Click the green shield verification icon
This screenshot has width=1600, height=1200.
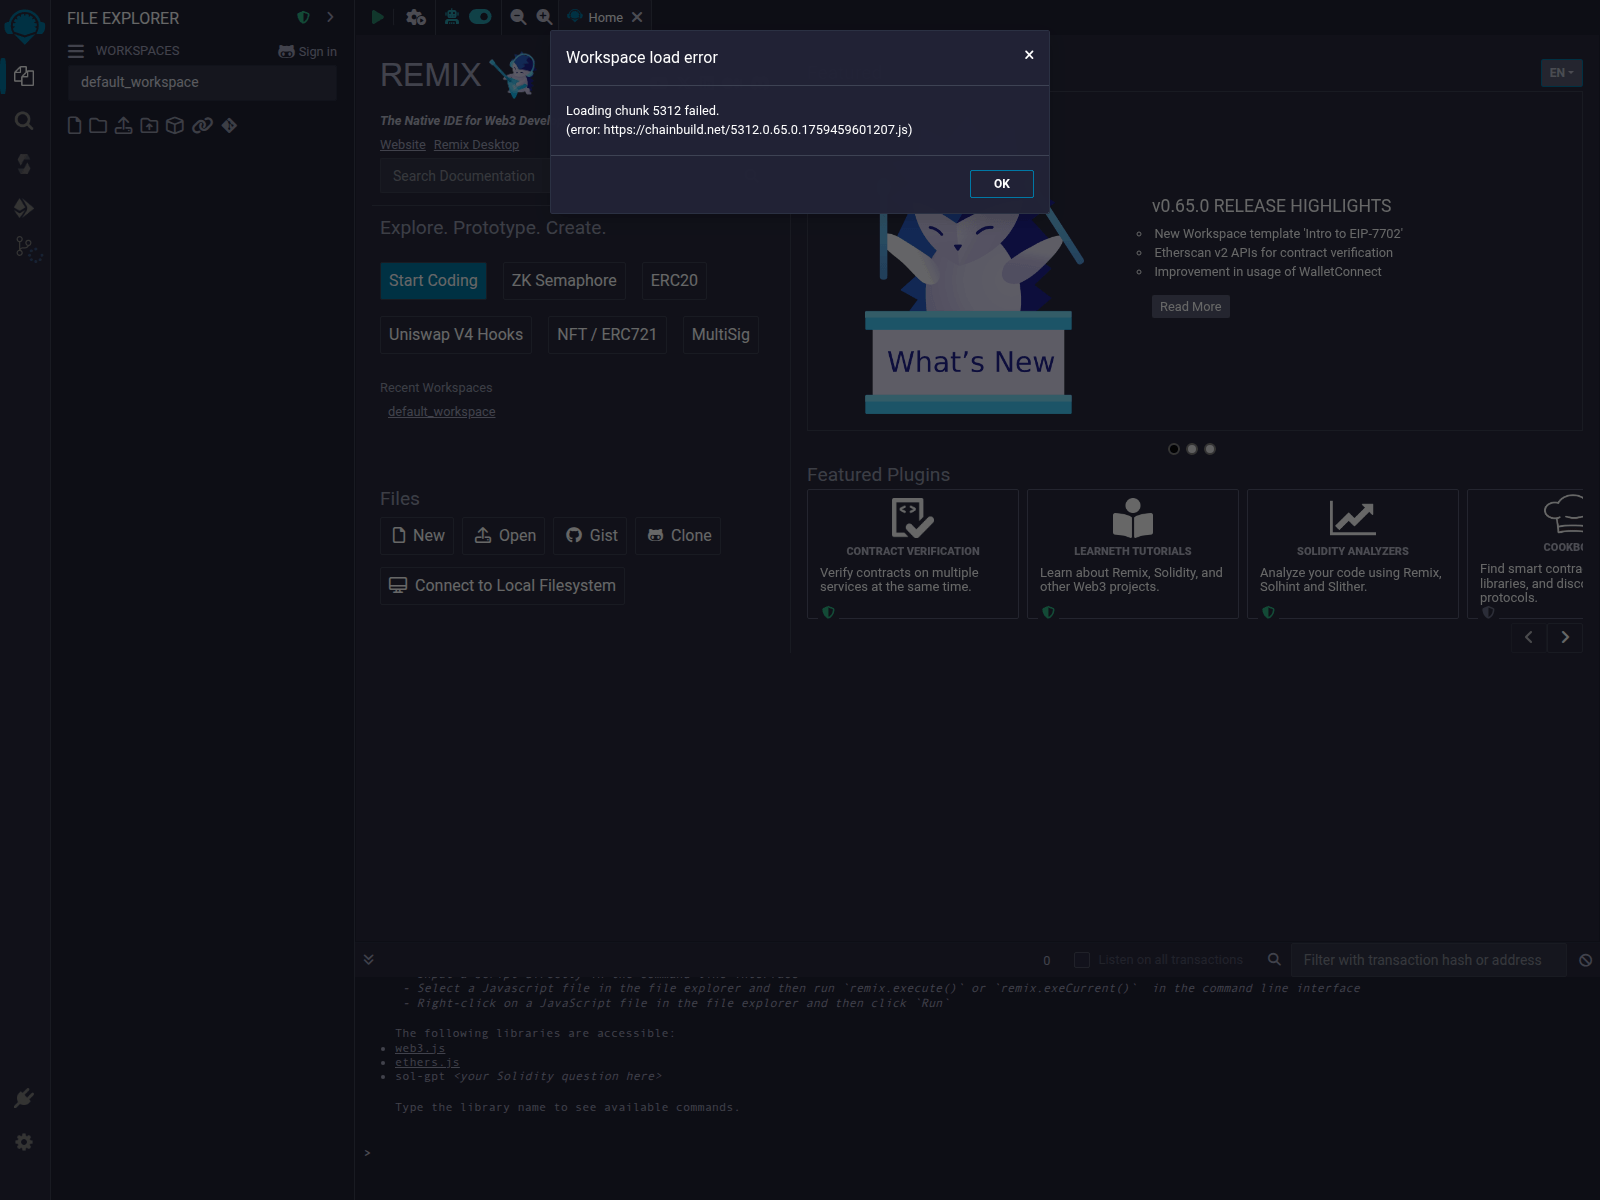(x=303, y=17)
